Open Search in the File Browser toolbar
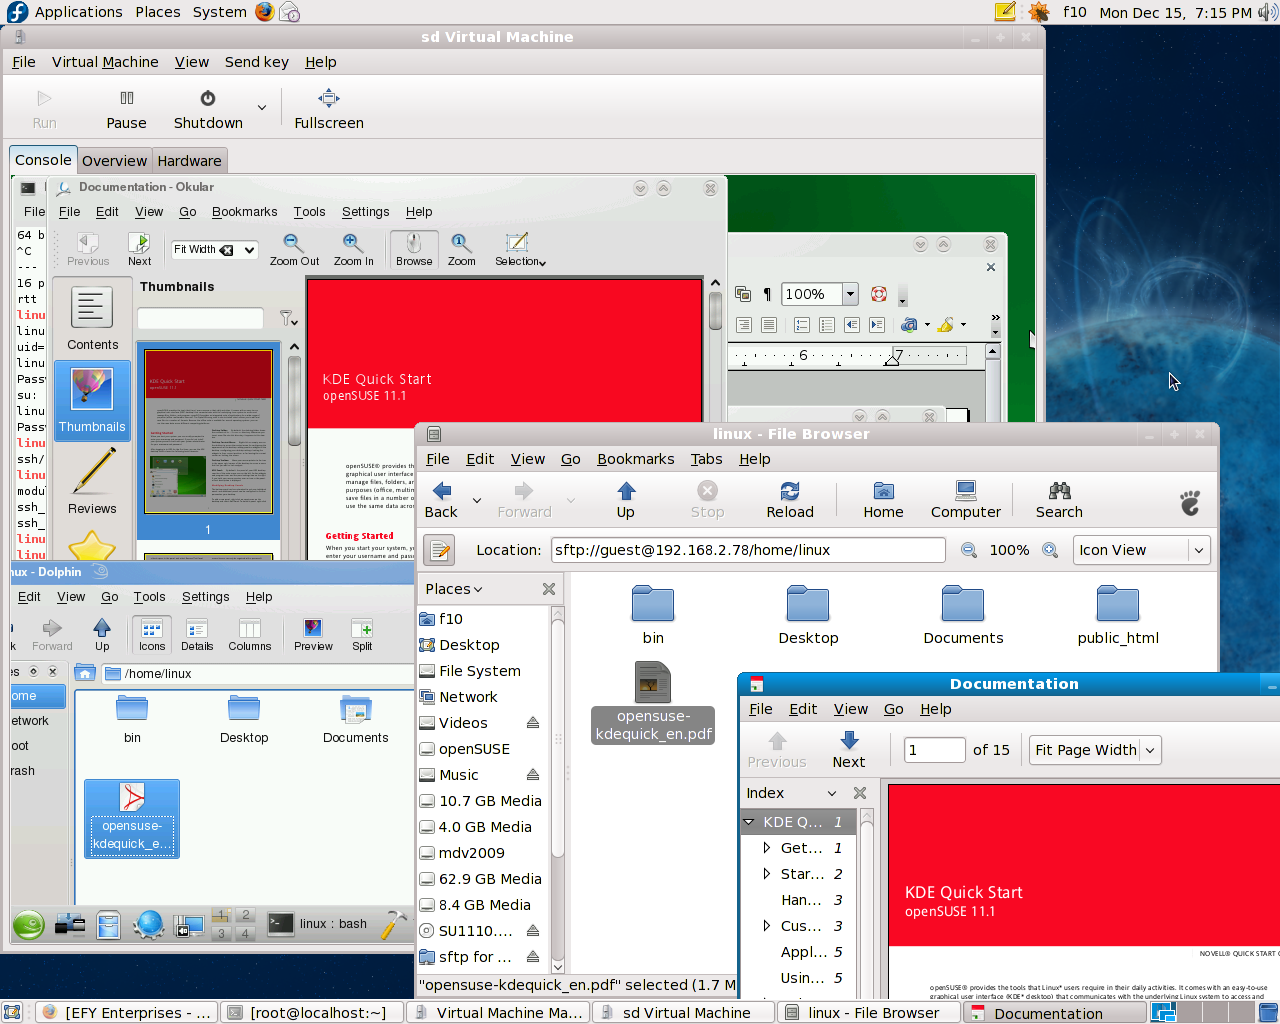Viewport: 1280px width, 1024px height. (1058, 499)
